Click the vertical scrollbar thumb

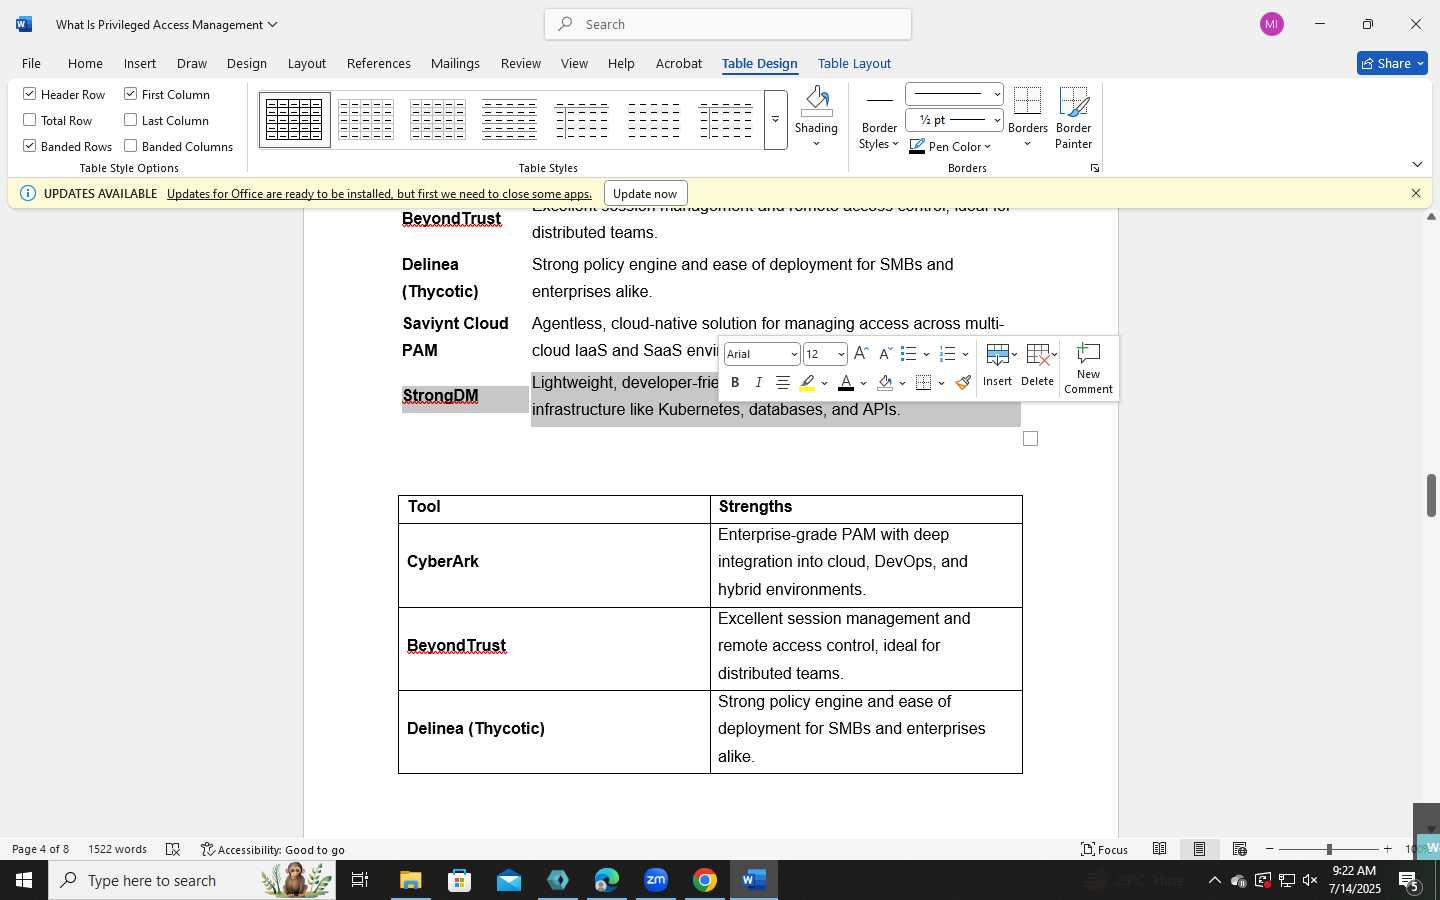tap(1431, 495)
